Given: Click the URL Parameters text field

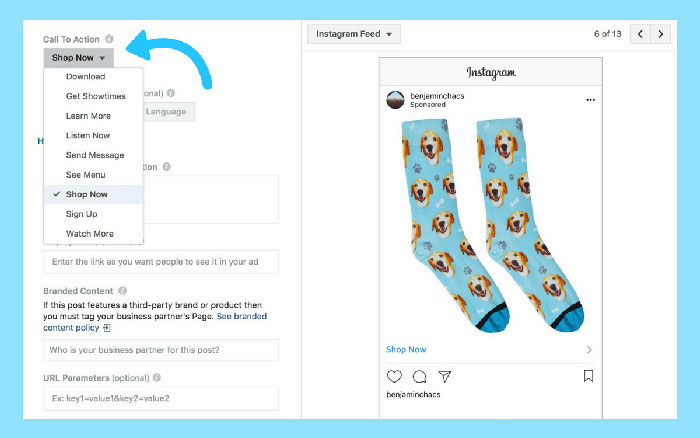Looking at the screenshot, I should coord(160,398).
